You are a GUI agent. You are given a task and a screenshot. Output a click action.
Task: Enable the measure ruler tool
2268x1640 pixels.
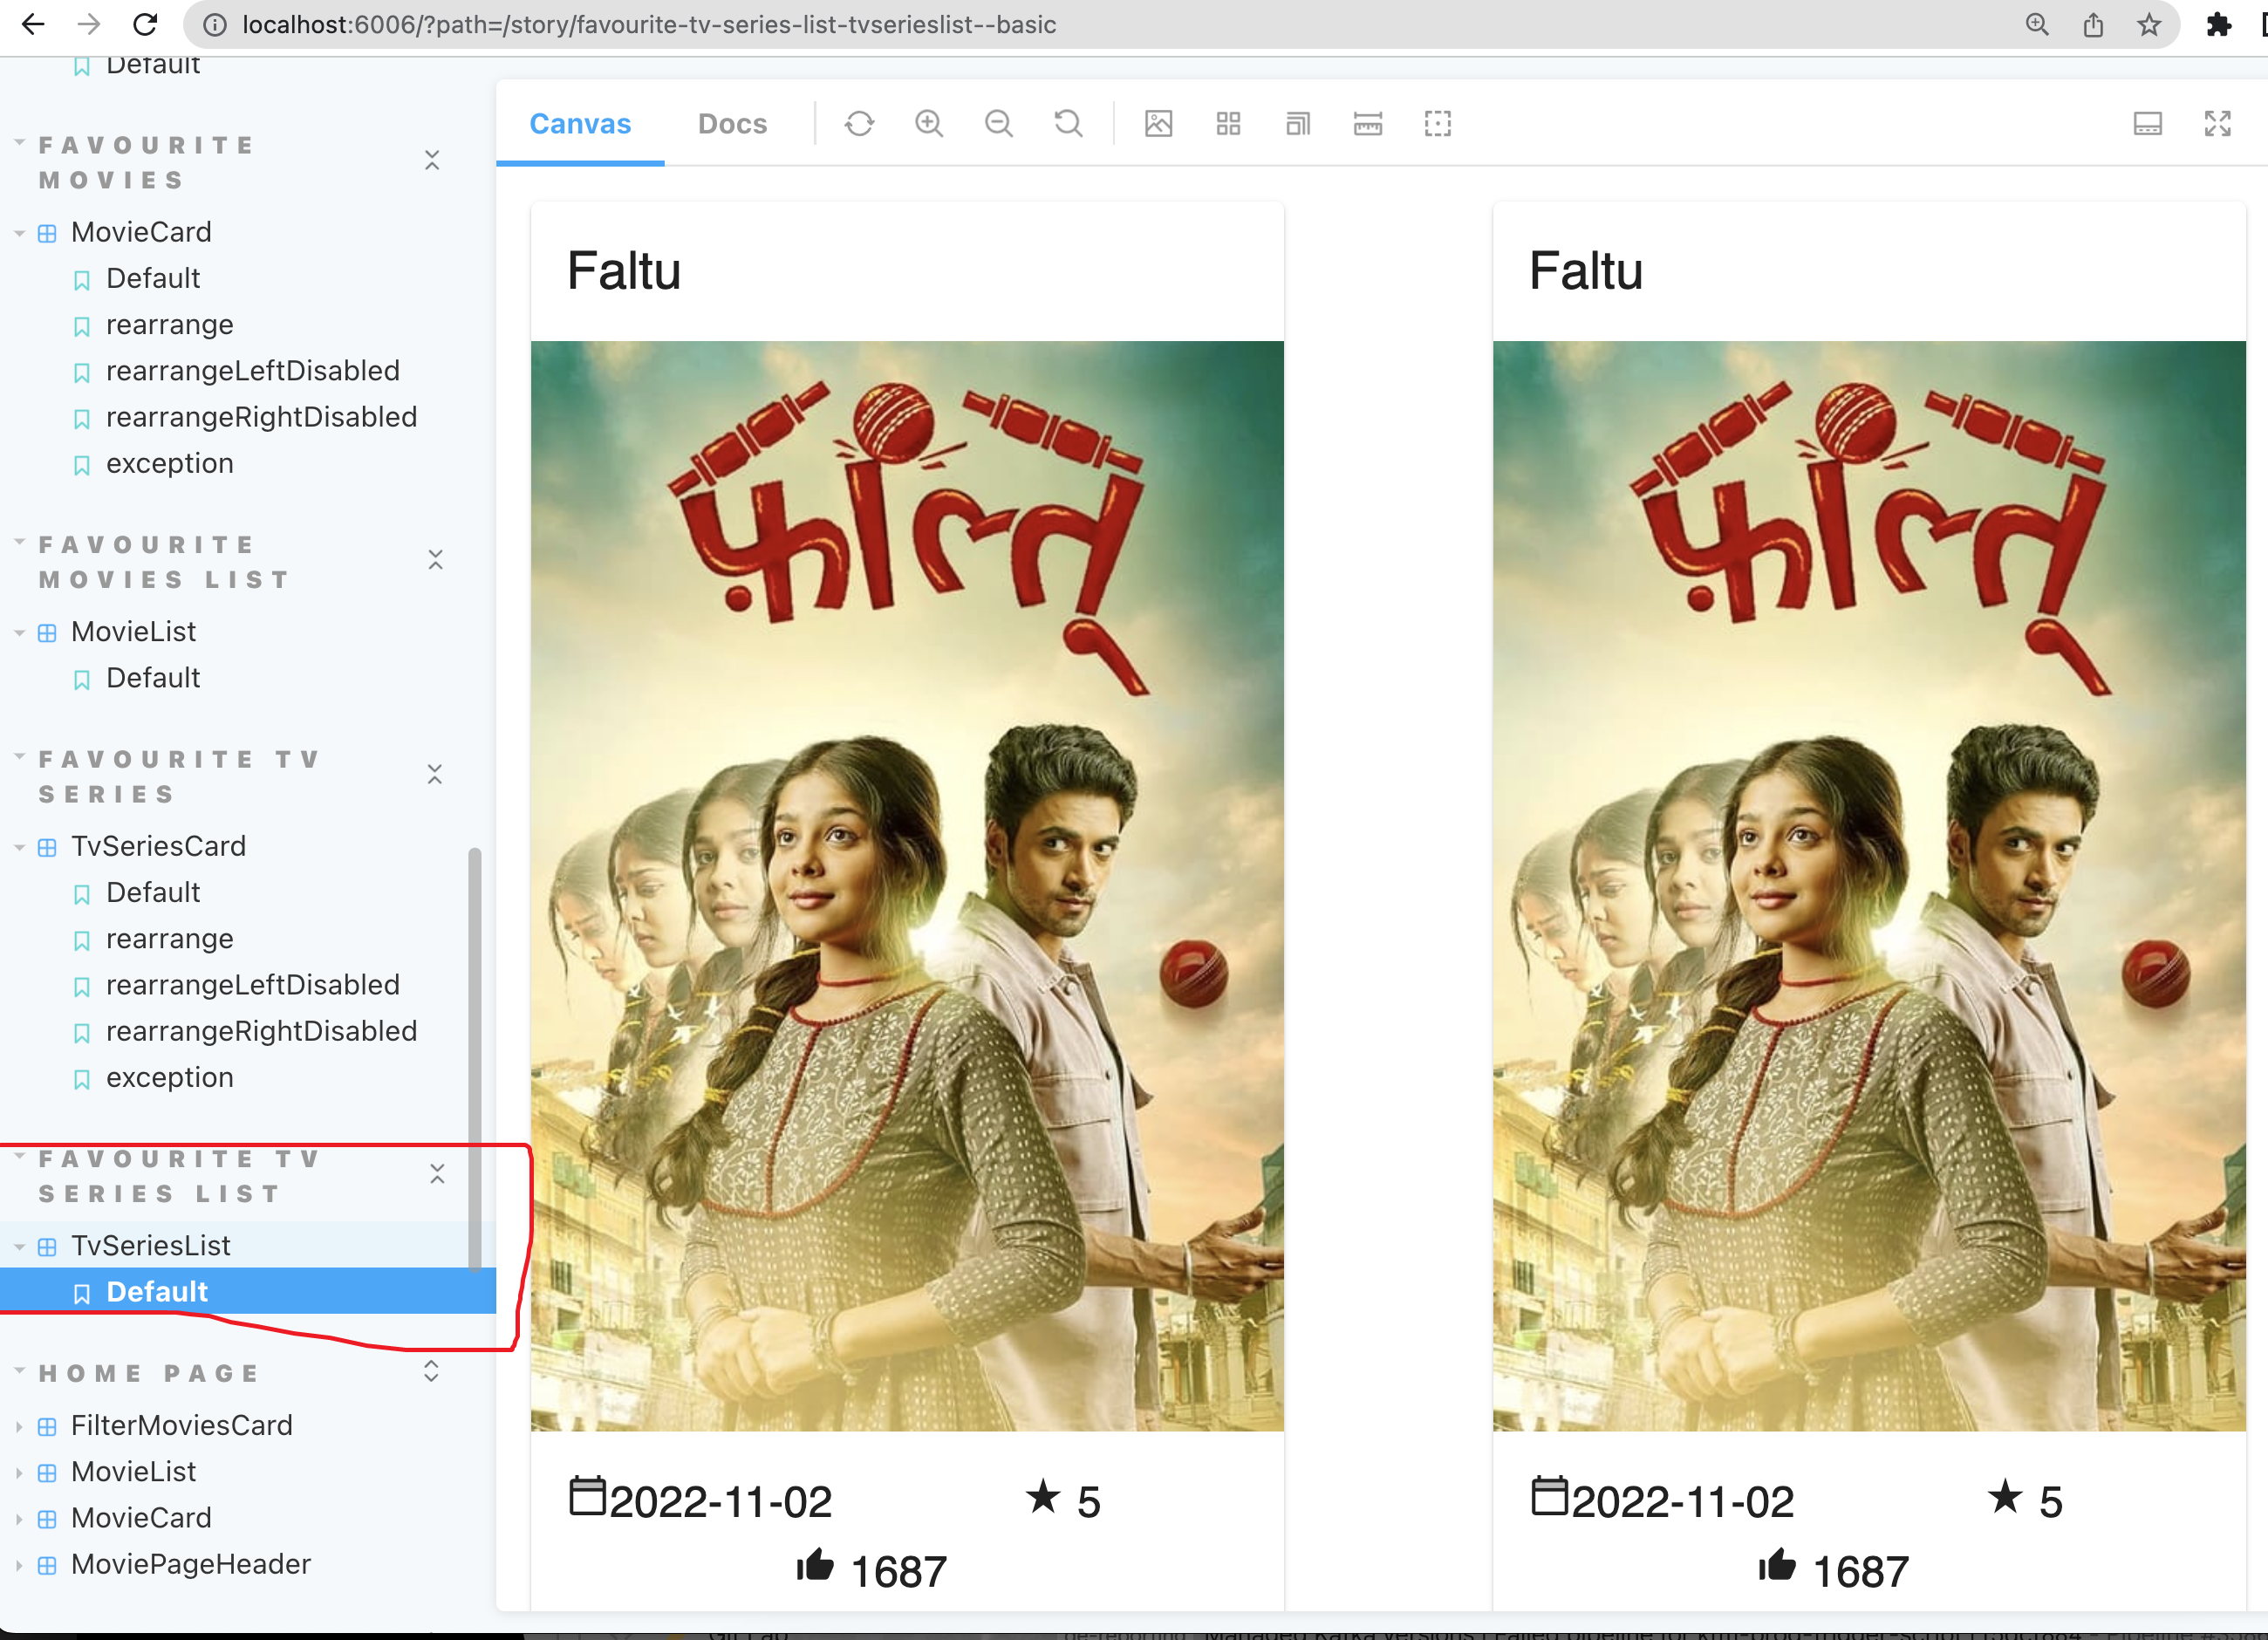tap(1367, 124)
